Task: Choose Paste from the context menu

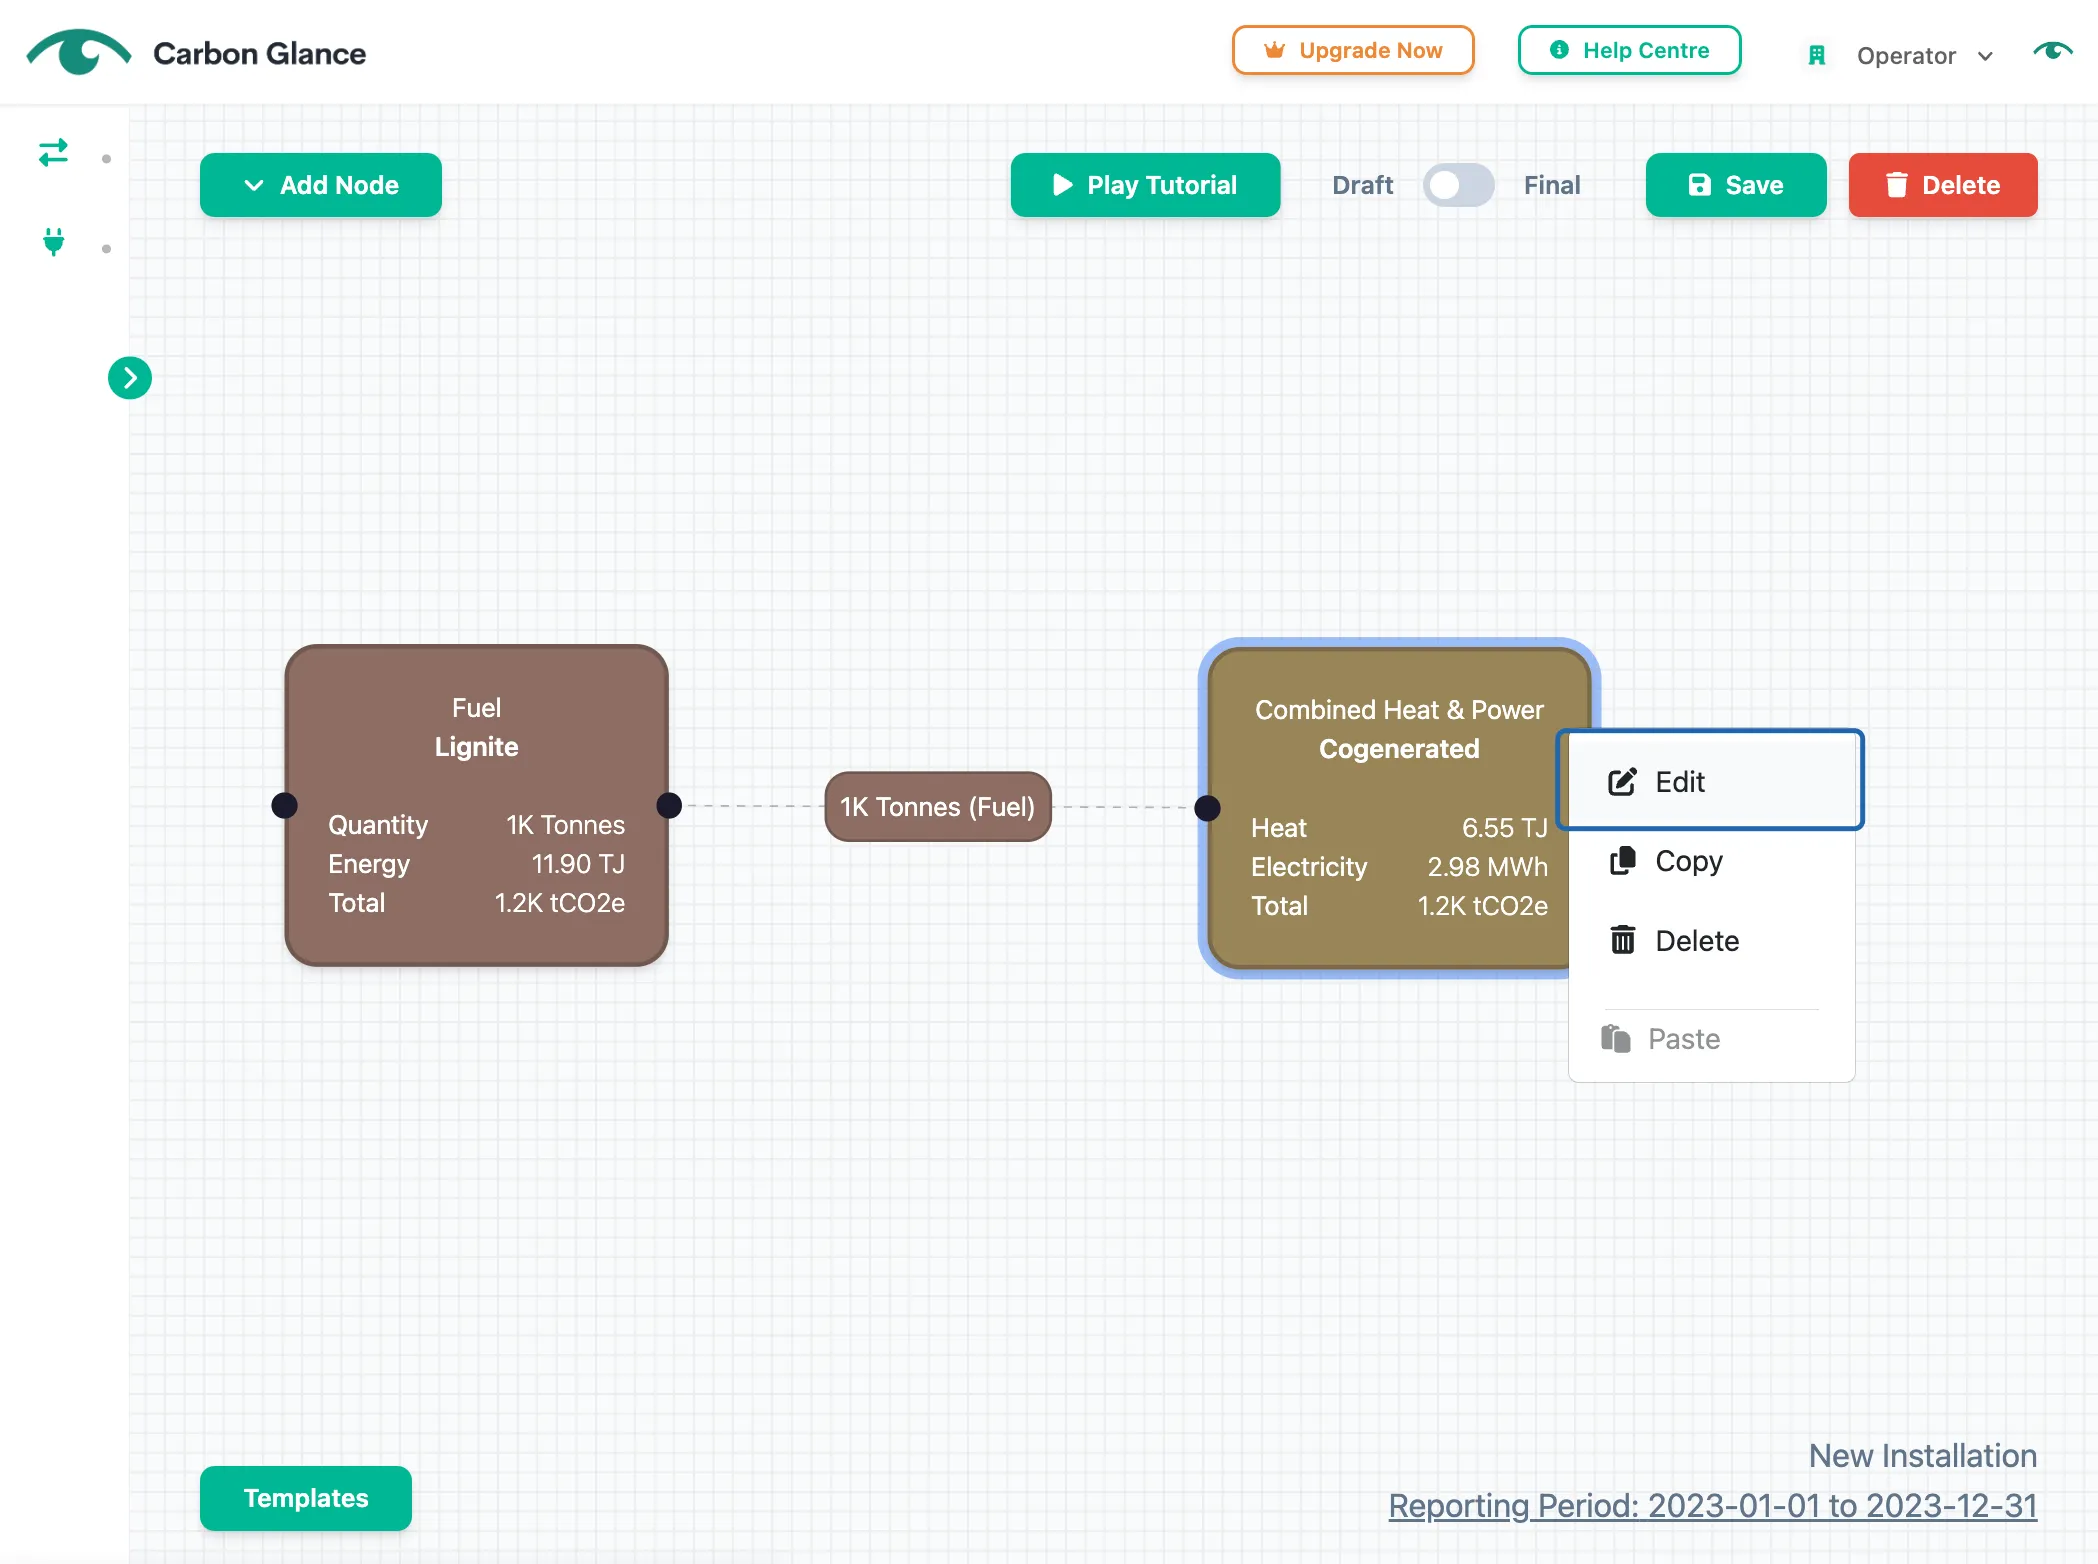Action: (1711, 1039)
